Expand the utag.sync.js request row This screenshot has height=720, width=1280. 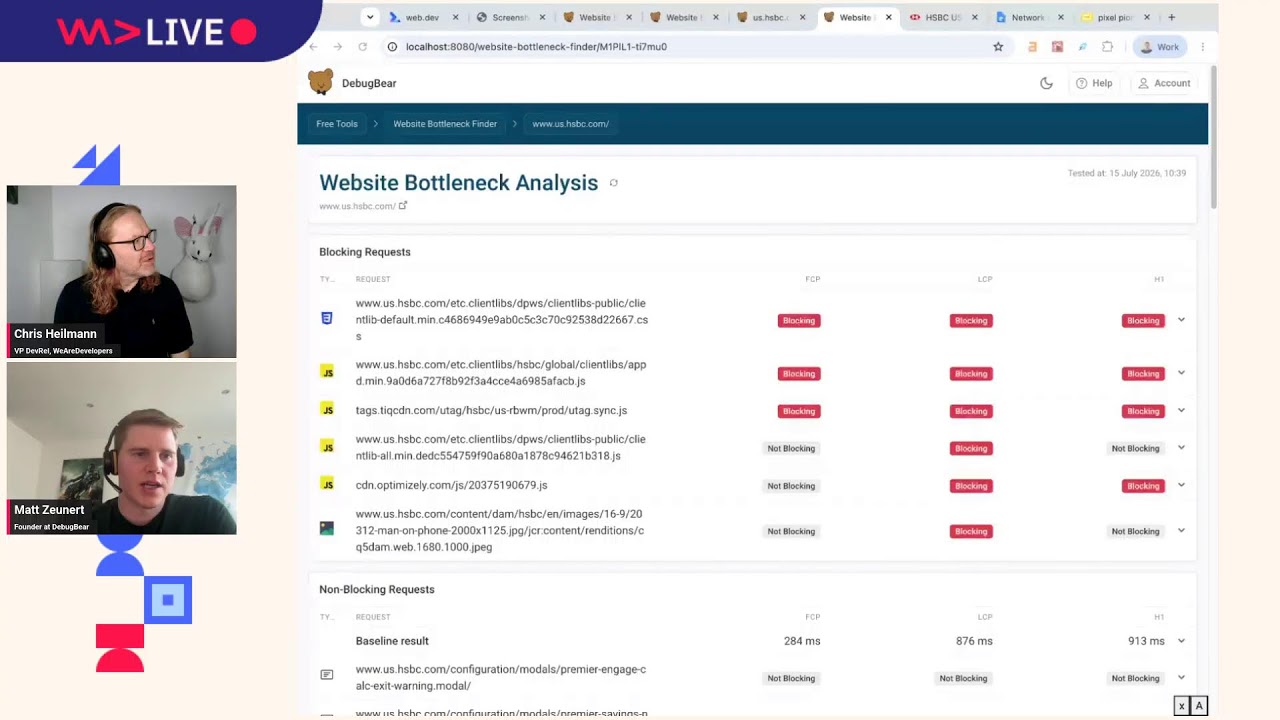click(1181, 410)
